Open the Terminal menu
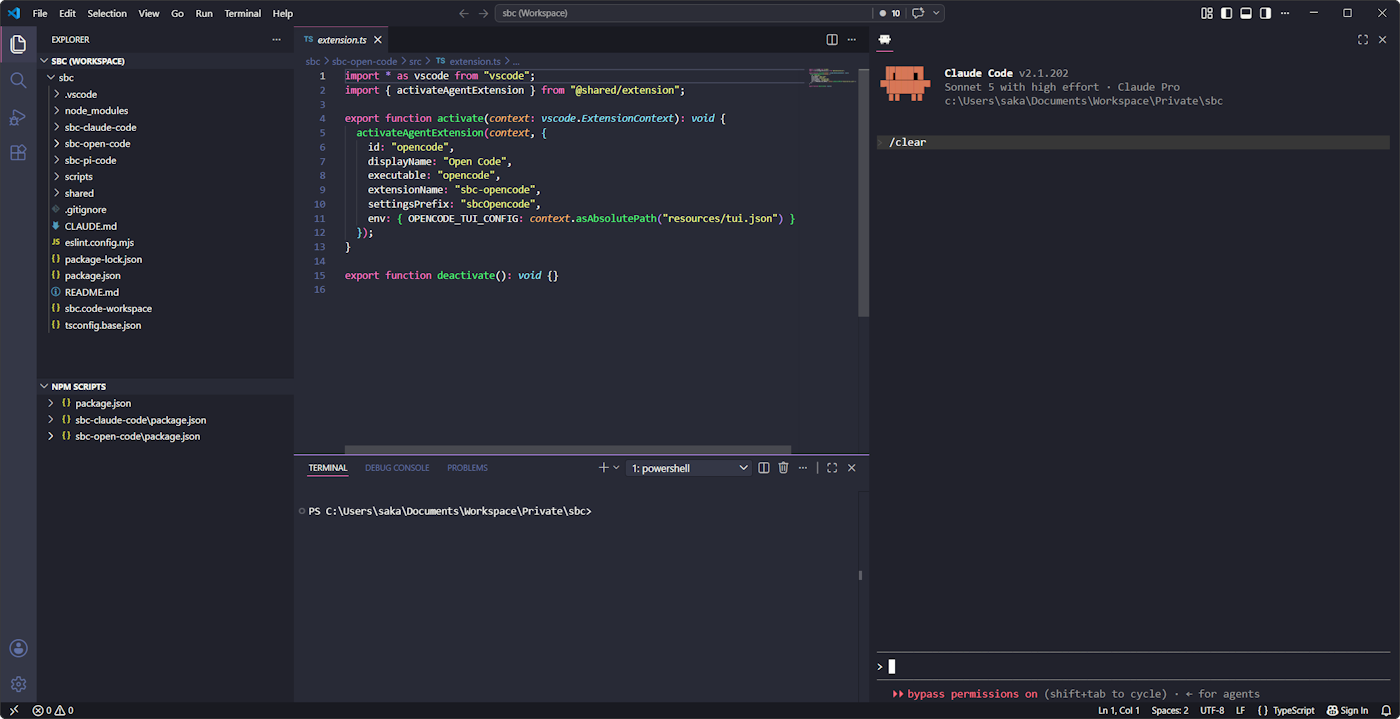The image size is (1400, 719). pyautogui.click(x=242, y=13)
